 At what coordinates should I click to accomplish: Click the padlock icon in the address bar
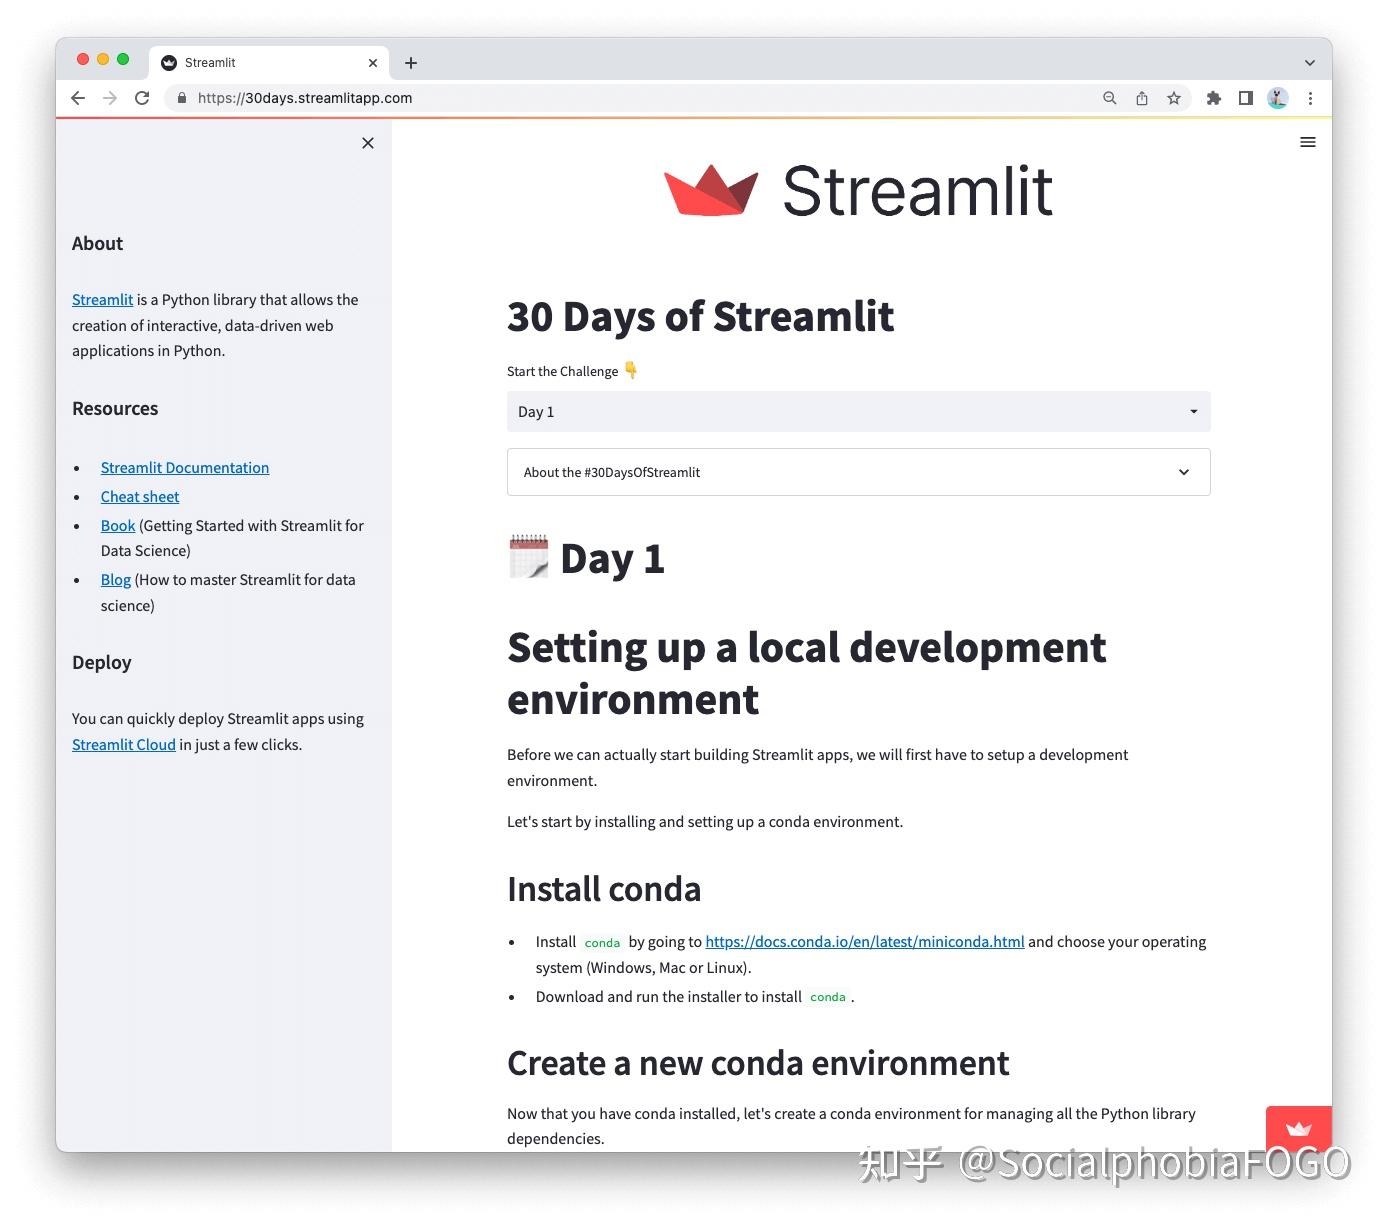(181, 98)
